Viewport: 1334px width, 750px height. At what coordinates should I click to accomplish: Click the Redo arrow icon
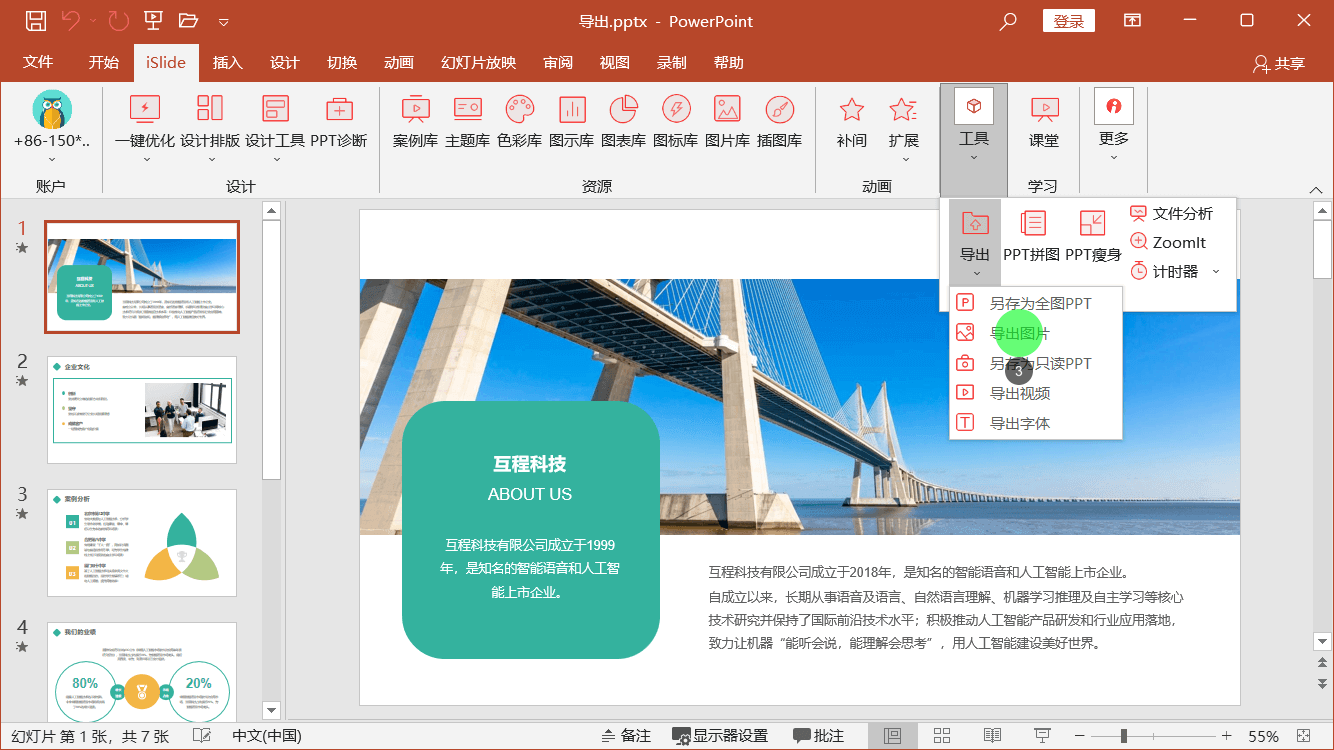(118, 21)
